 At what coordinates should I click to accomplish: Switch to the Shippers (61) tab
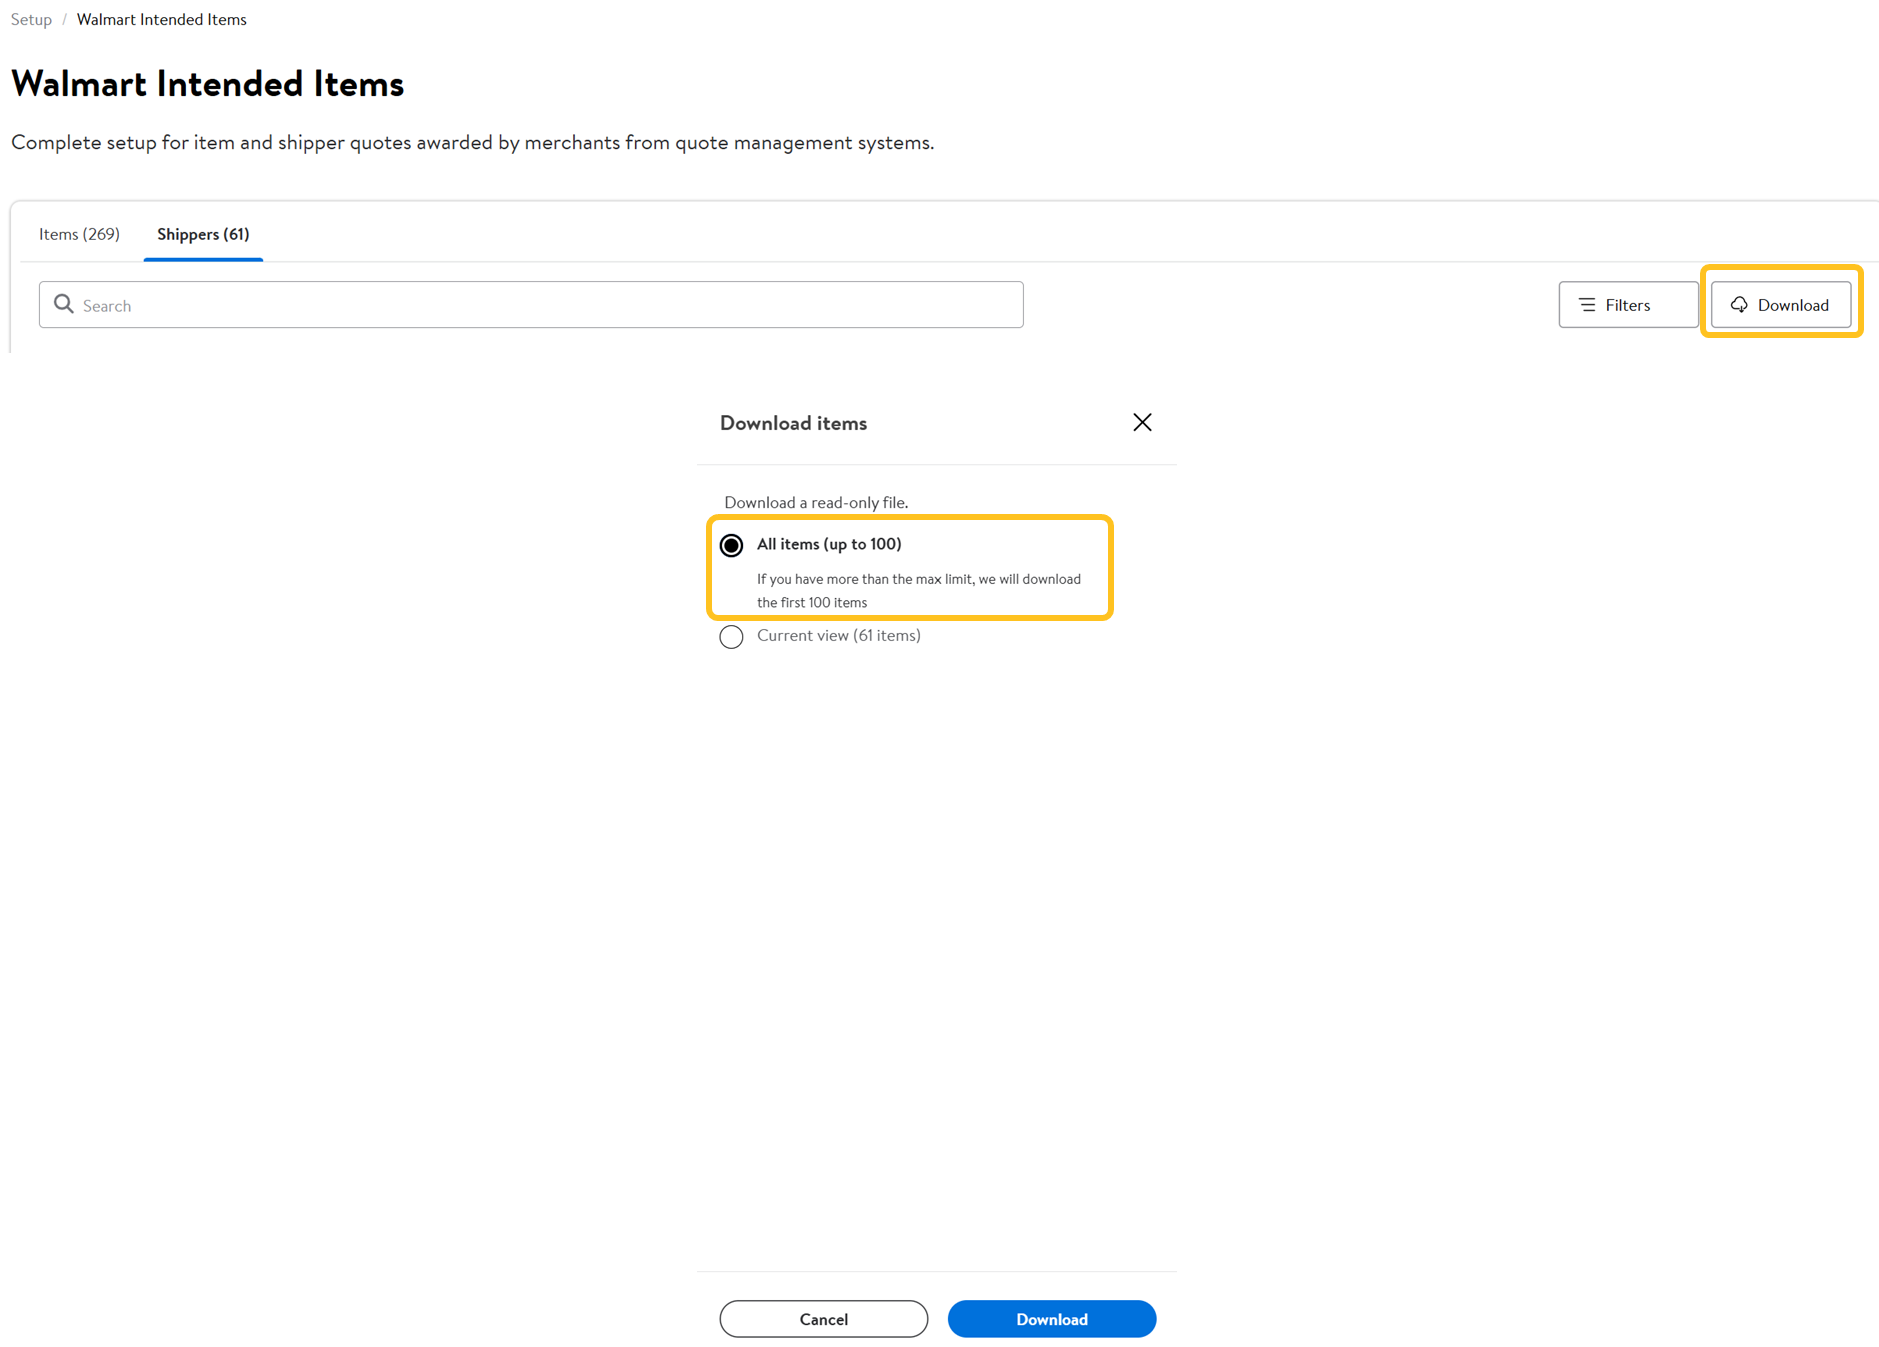coord(203,234)
